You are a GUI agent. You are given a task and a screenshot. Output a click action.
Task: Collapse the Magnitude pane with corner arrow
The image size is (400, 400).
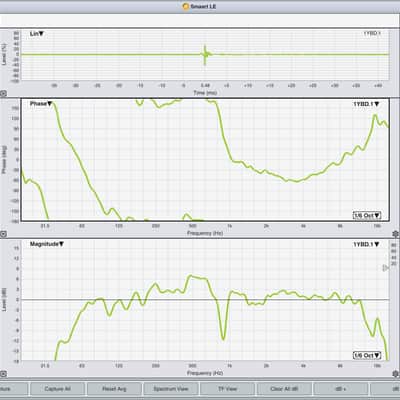pos(3,373)
